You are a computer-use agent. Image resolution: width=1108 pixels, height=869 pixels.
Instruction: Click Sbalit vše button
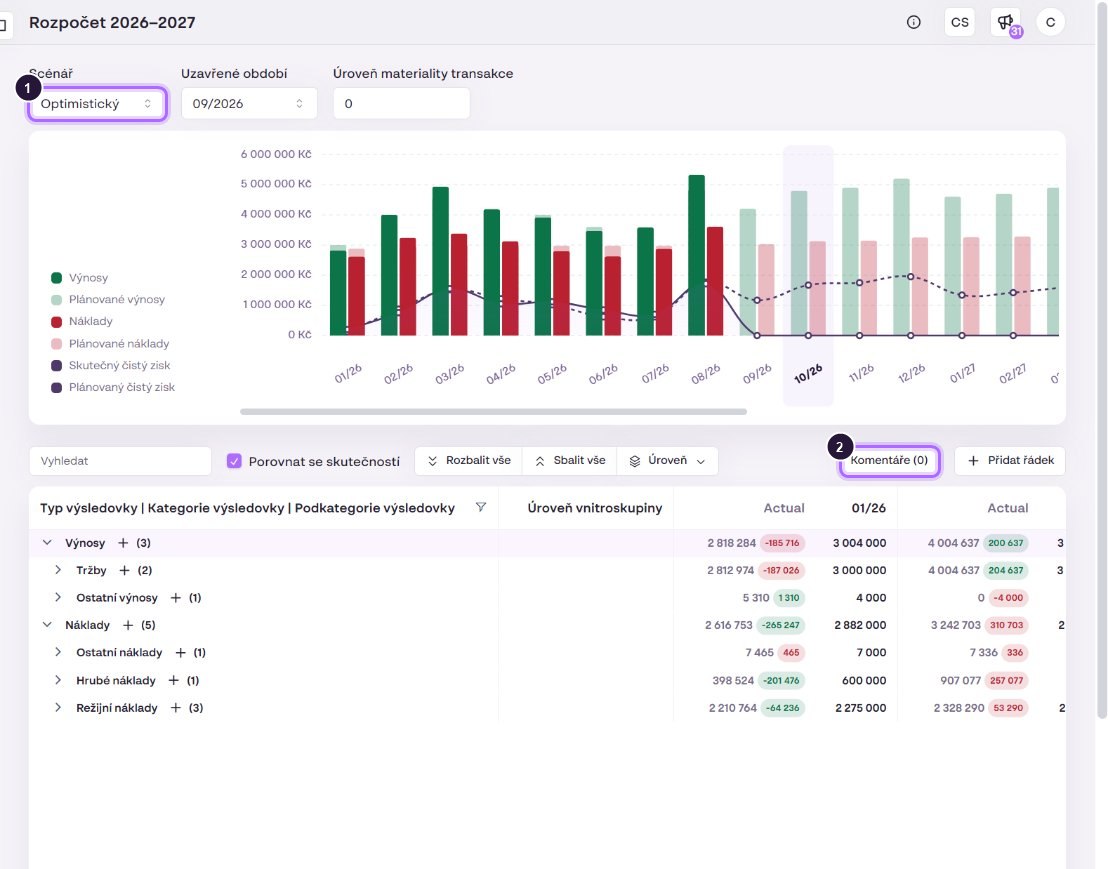pos(570,461)
